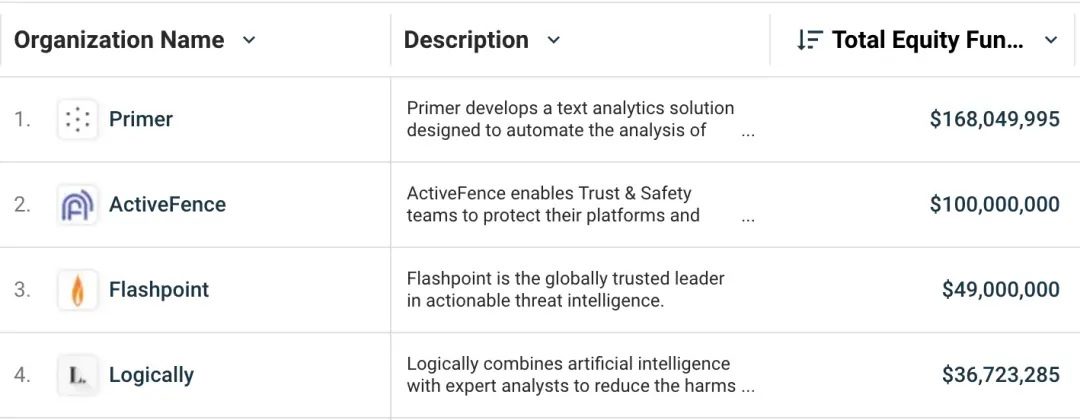The height and width of the screenshot is (420, 1080).
Task: Click the ActiveFence logo icon
Action: [77, 205]
